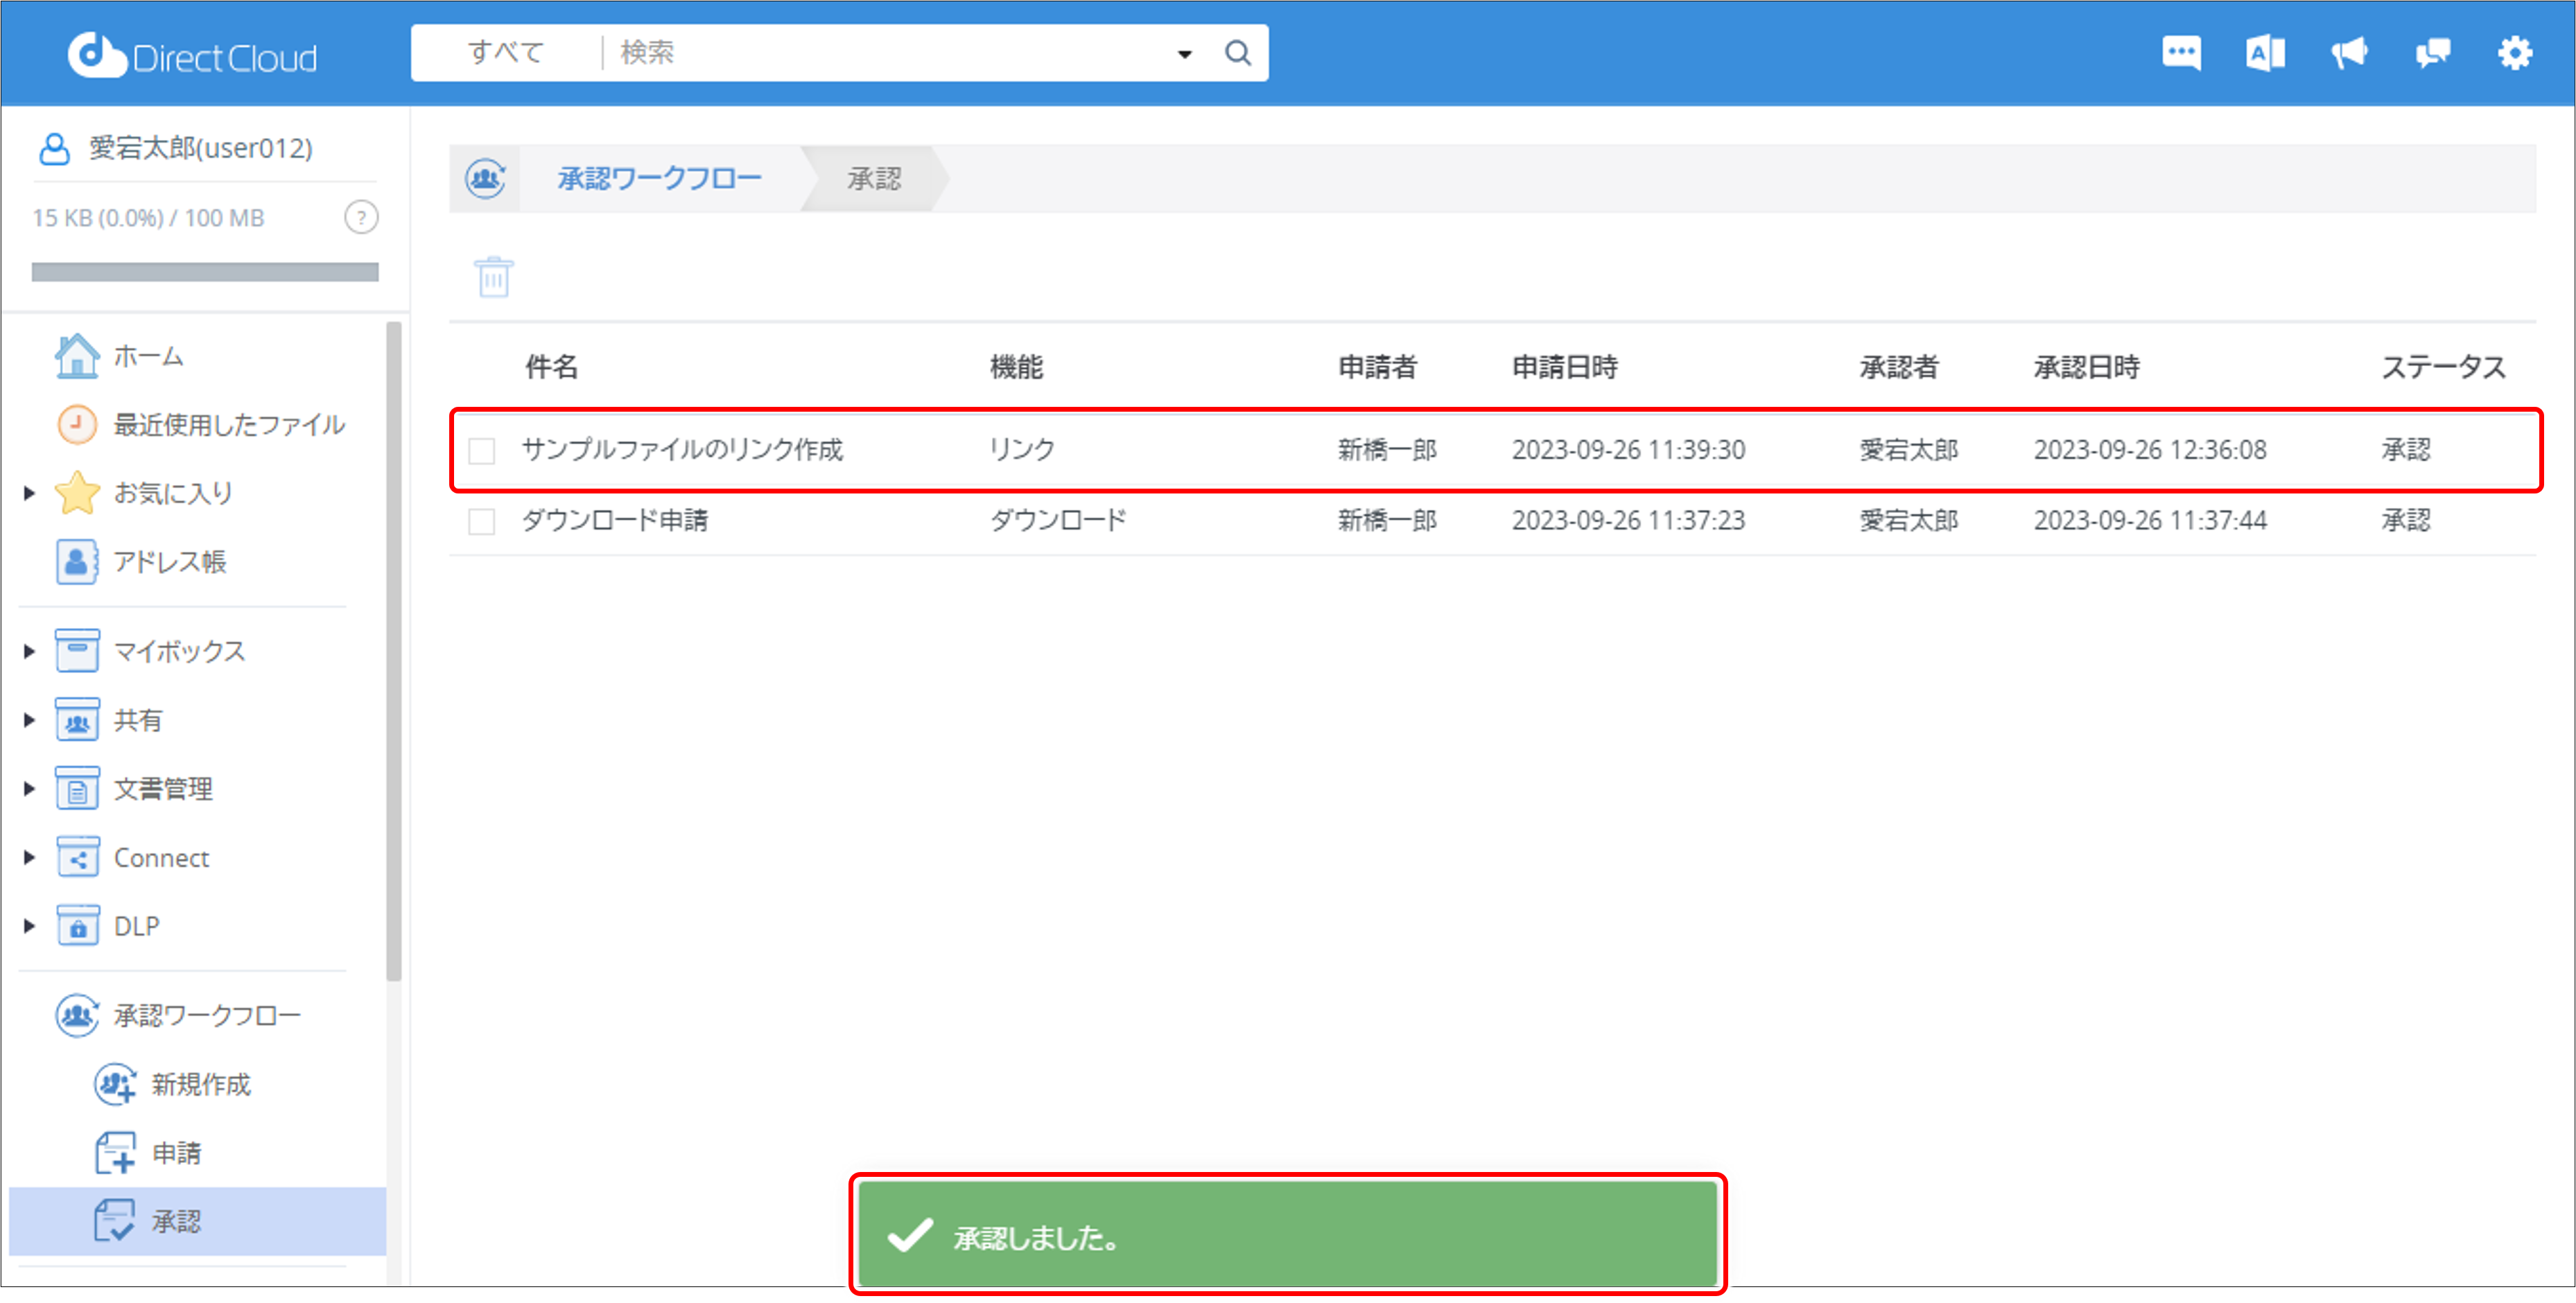The width and height of the screenshot is (2576, 1303).
Task: Click the sidebar vertical scrollbar
Action: tap(394, 650)
